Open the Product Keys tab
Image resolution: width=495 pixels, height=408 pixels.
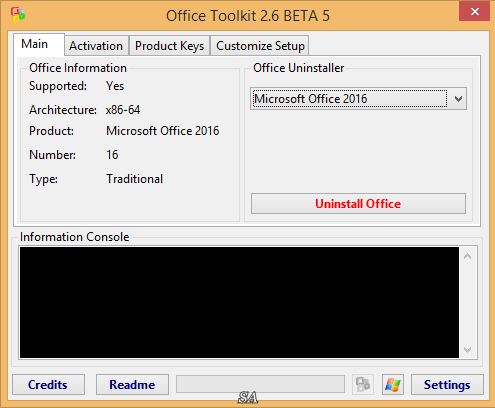(169, 46)
